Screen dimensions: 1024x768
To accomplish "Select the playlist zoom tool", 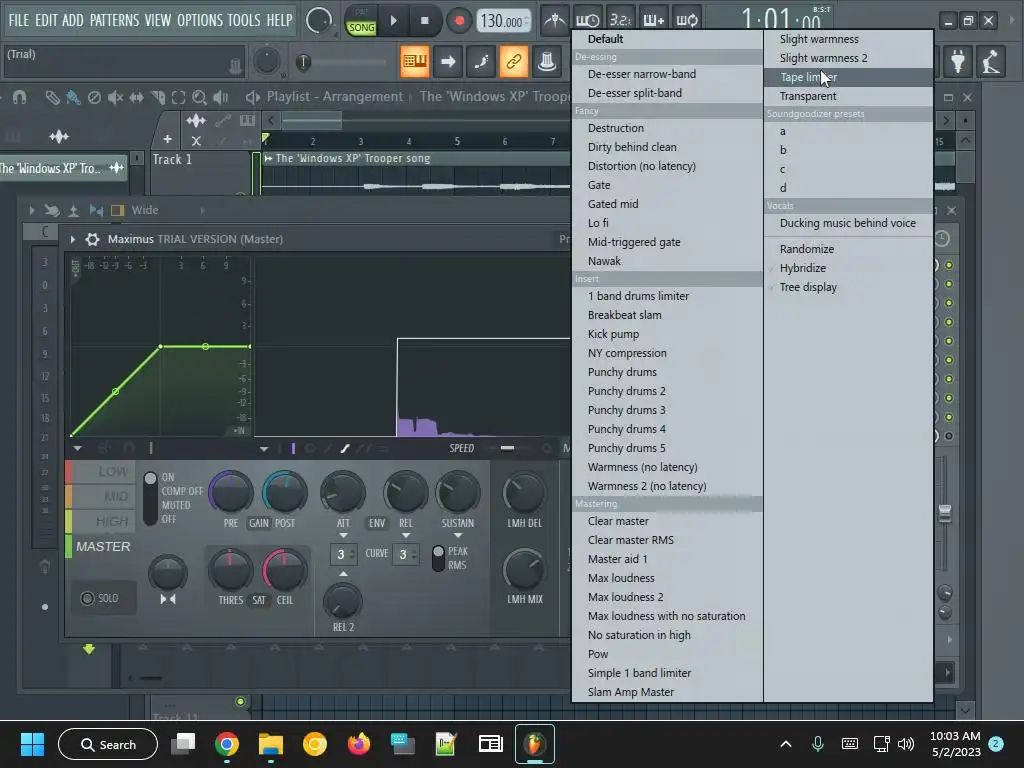I will click(199, 97).
